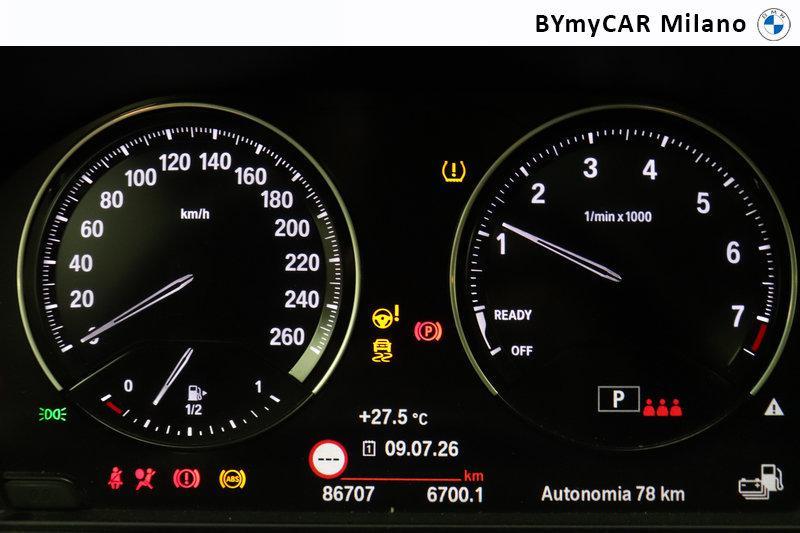Click the yellow tire pressure warning icon
Image resolution: width=800 pixels, height=533 pixels.
tap(454, 171)
